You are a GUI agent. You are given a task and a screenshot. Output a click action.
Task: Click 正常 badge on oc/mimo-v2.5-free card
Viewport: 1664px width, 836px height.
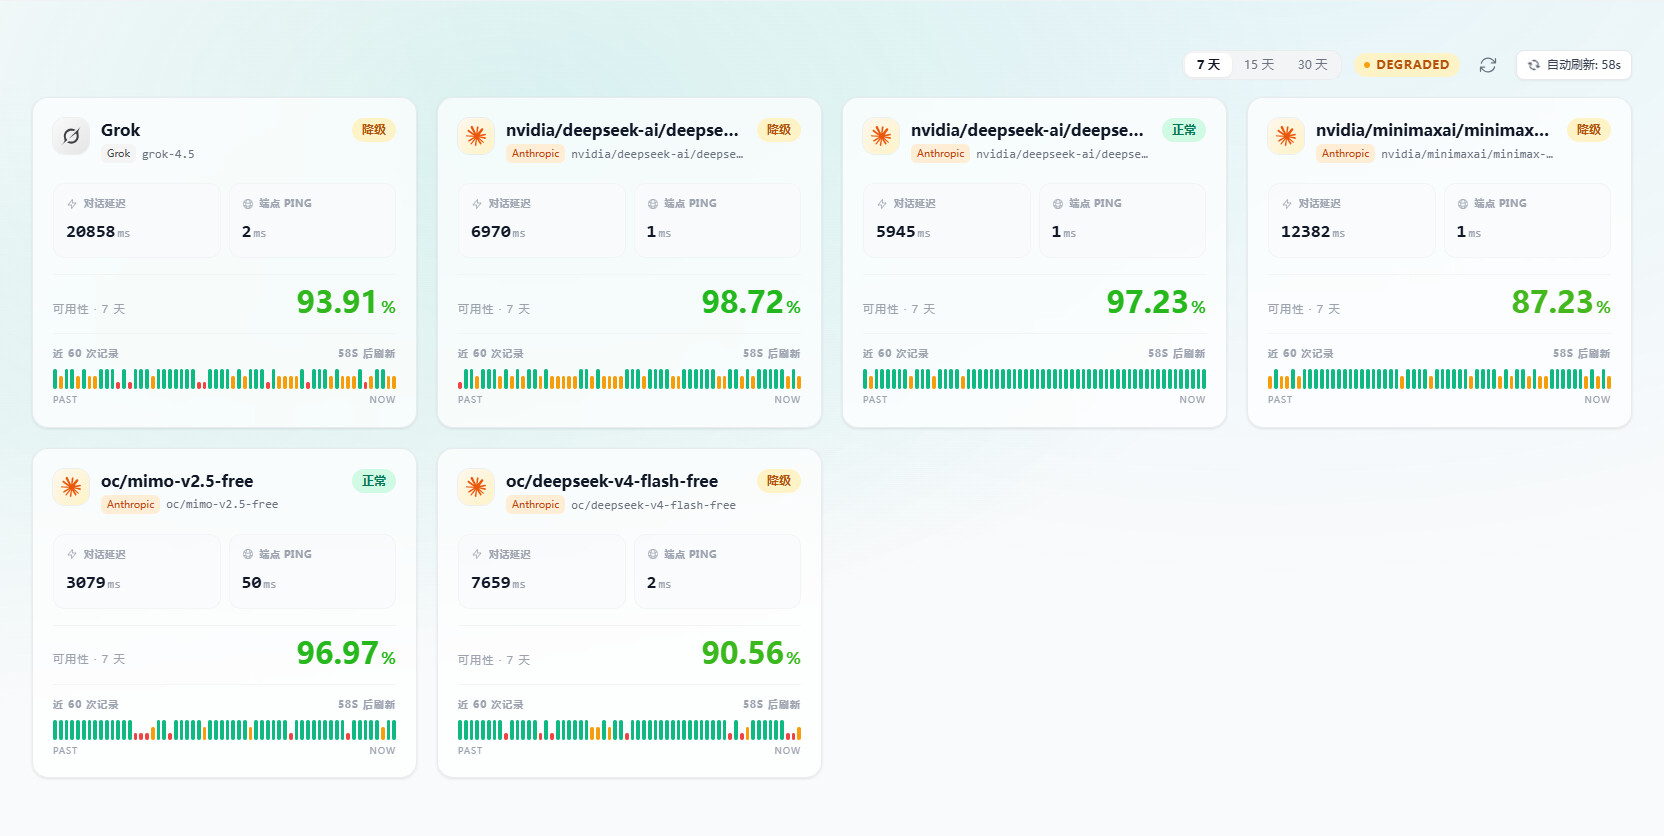coord(374,481)
